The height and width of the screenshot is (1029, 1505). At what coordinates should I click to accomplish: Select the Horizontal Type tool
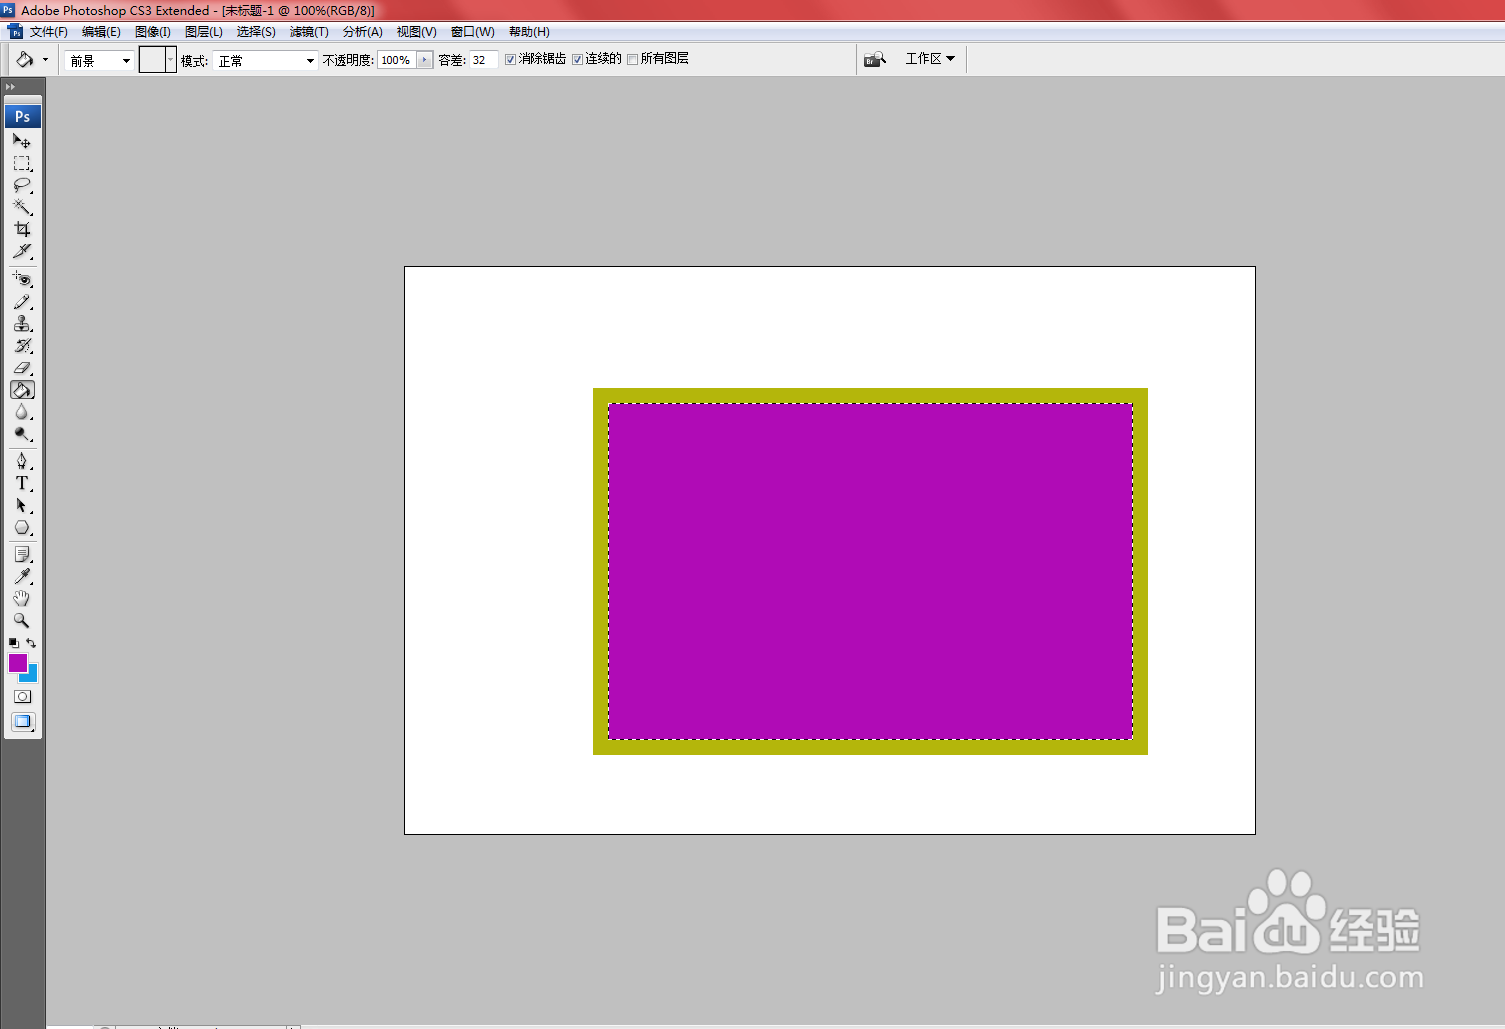[x=22, y=483]
